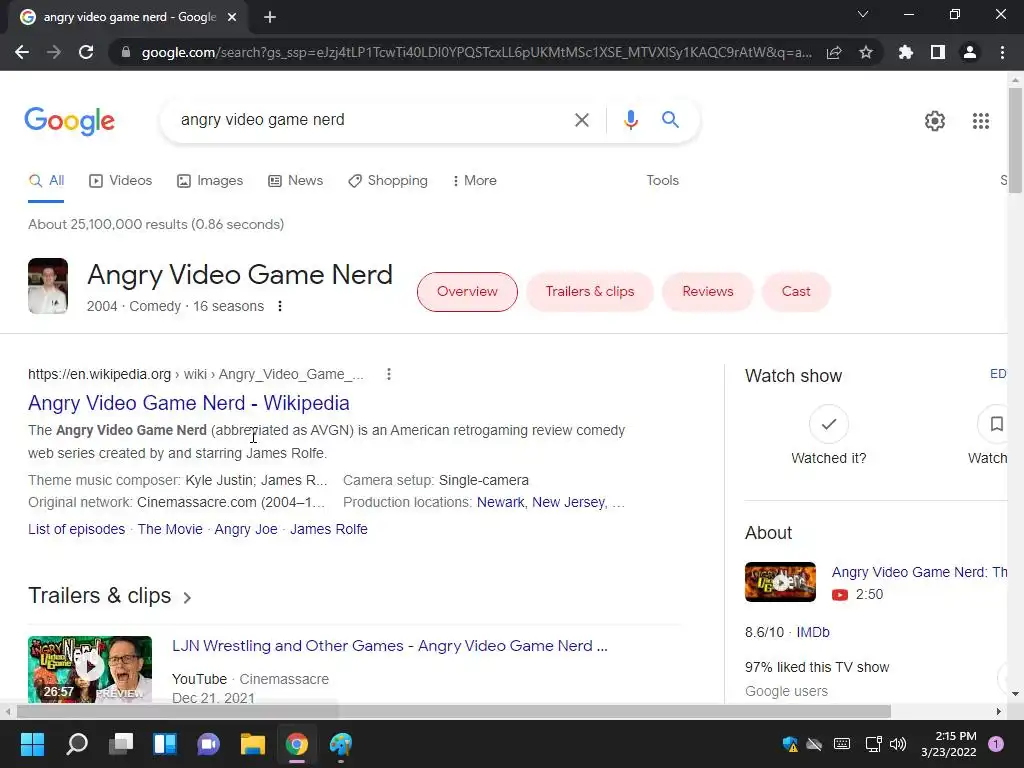The width and height of the screenshot is (1024, 768).
Task: Open the Windows Start menu
Action: (32, 744)
